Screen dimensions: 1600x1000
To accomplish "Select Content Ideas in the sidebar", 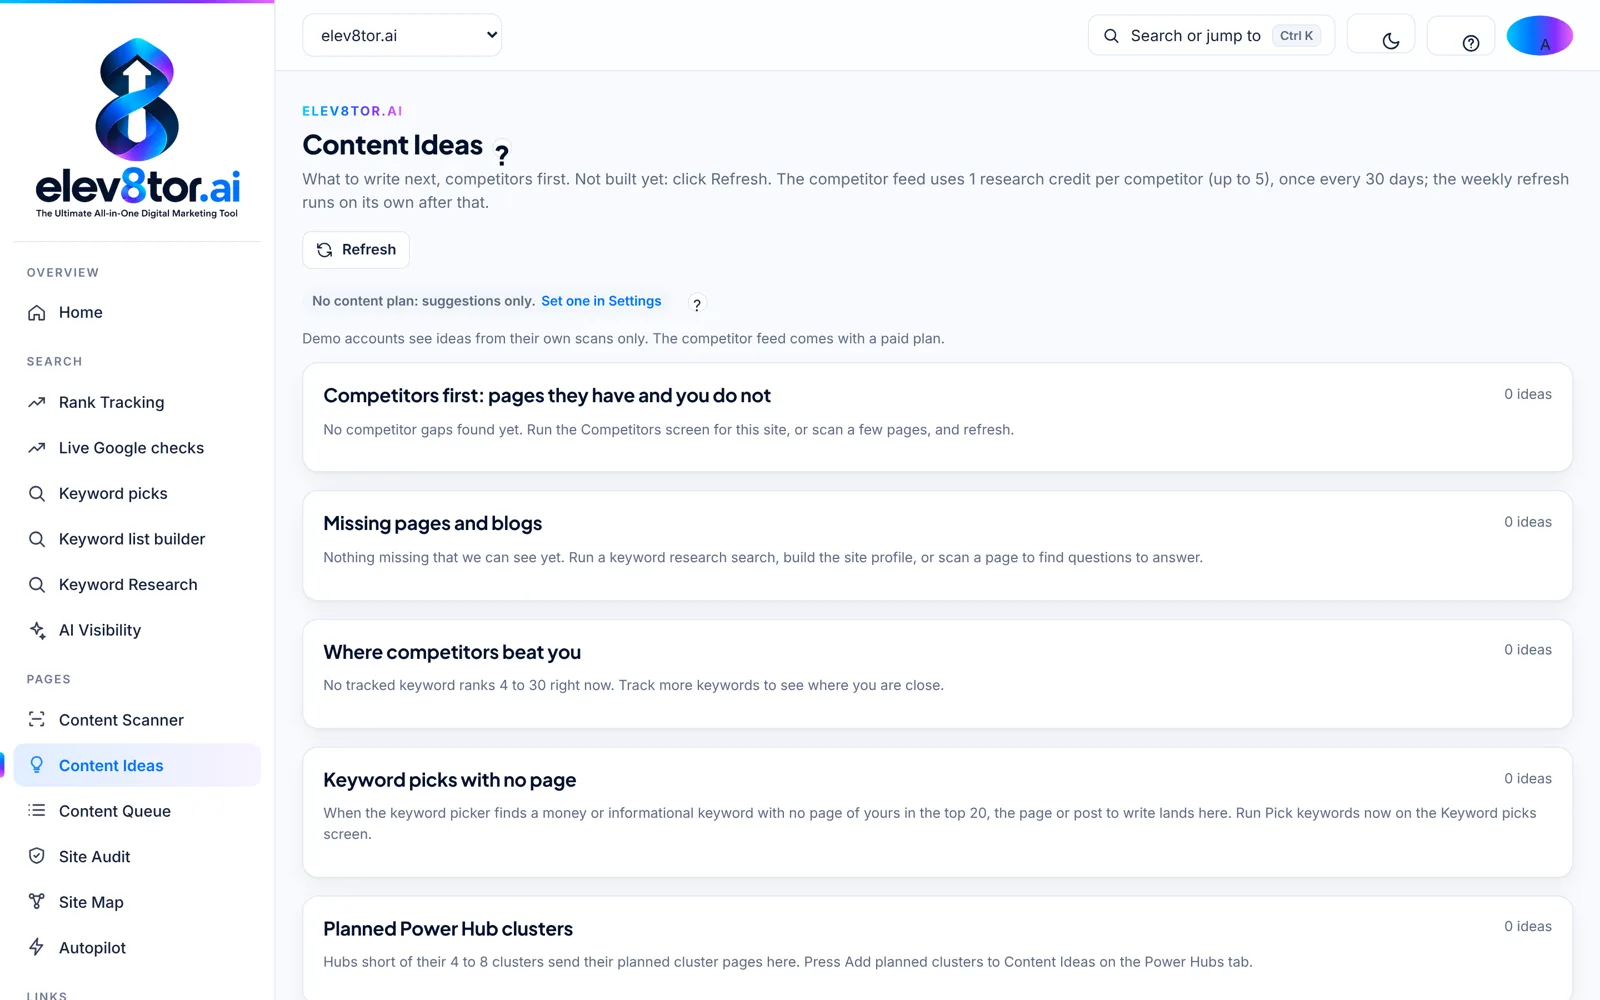I will [137, 765].
